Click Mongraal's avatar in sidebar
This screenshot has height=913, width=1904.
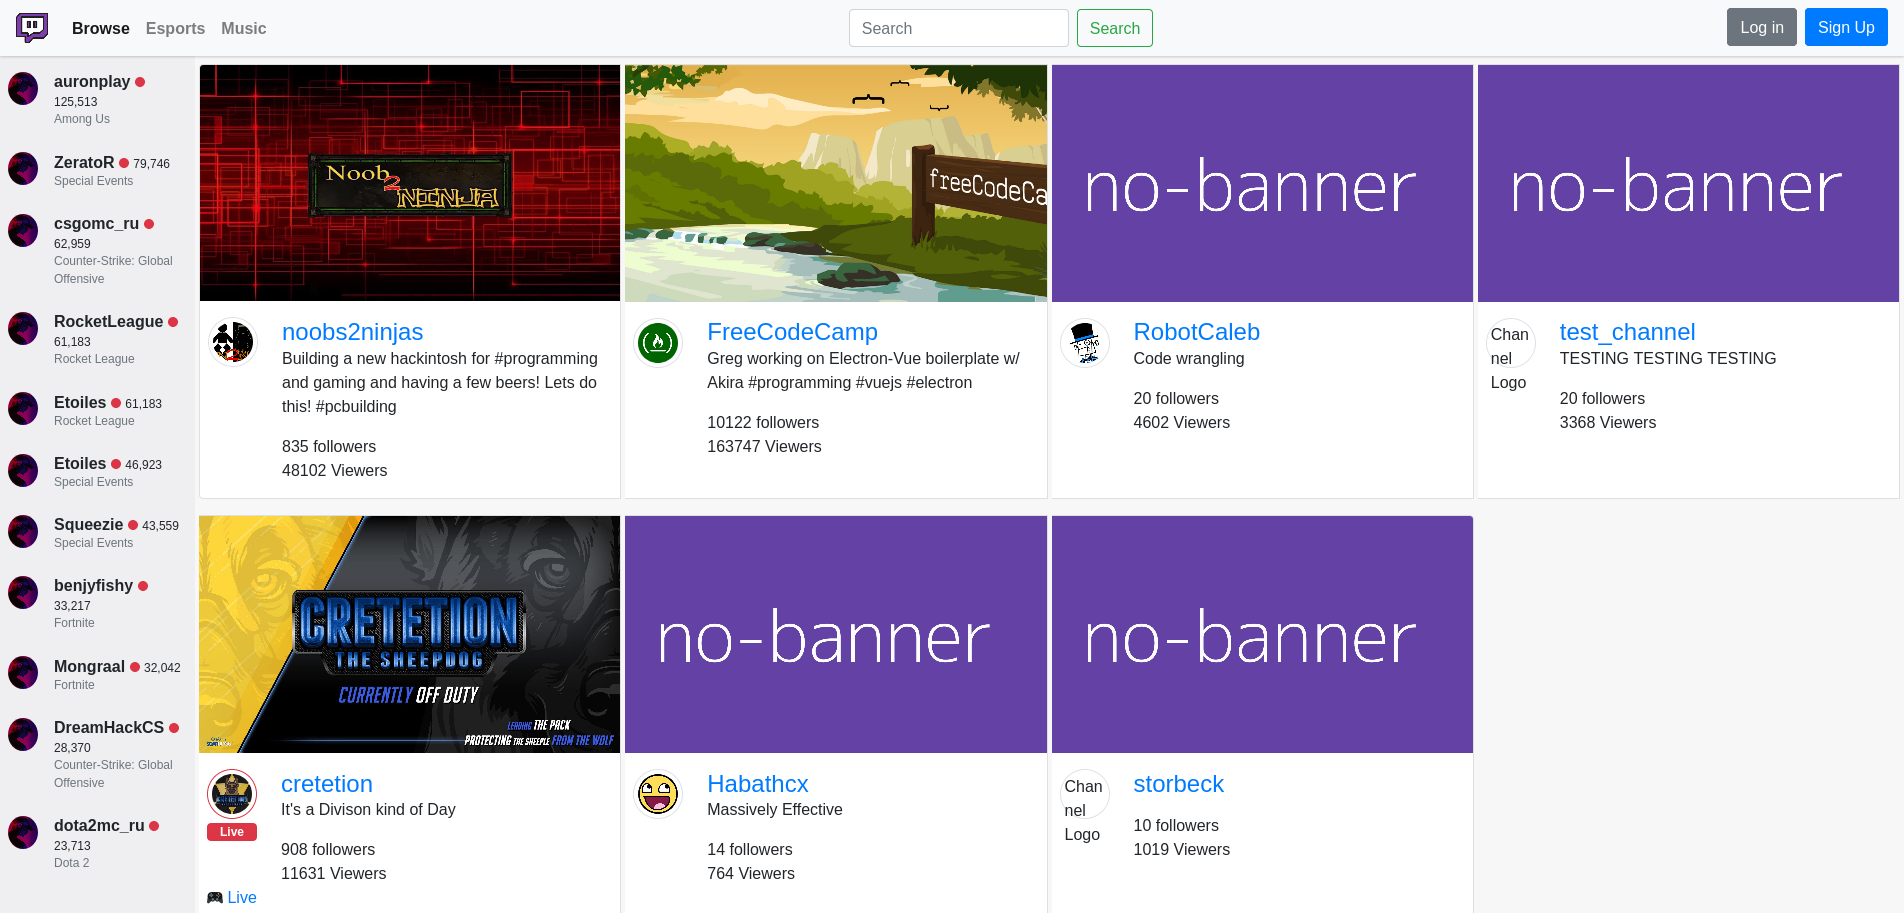(23, 673)
